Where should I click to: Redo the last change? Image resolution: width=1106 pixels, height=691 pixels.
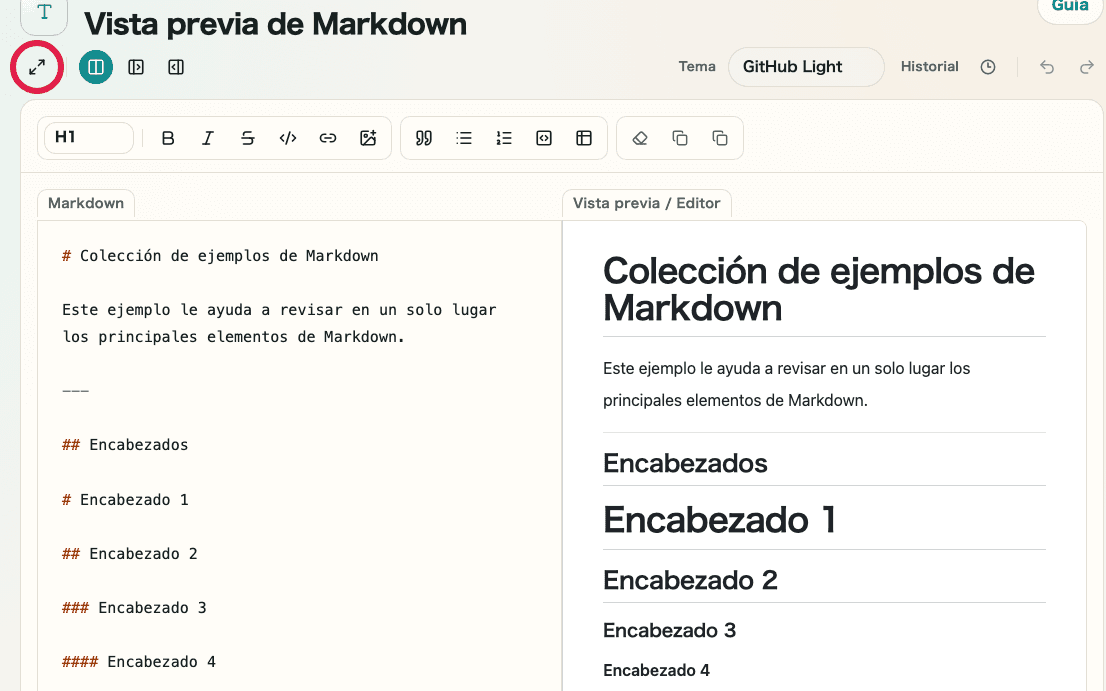(1086, 67)
